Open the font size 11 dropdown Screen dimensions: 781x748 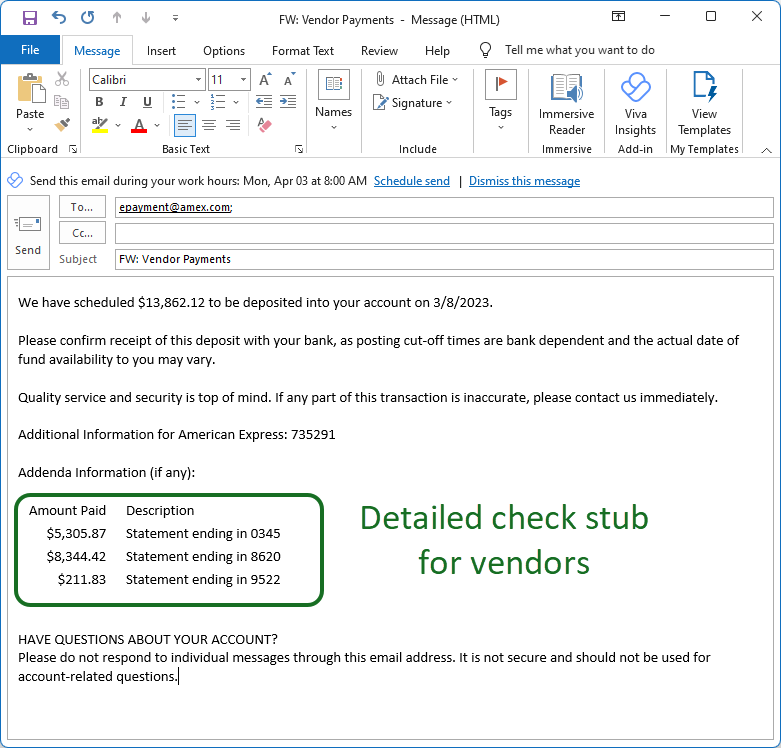[x=243, y=80]
